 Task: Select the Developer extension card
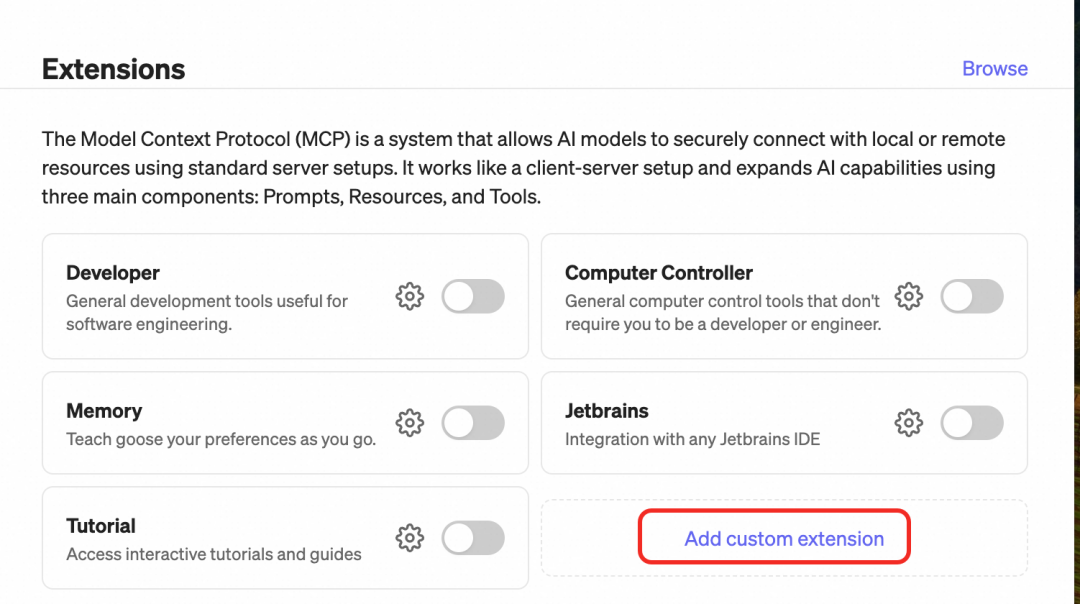pos(200,296)
